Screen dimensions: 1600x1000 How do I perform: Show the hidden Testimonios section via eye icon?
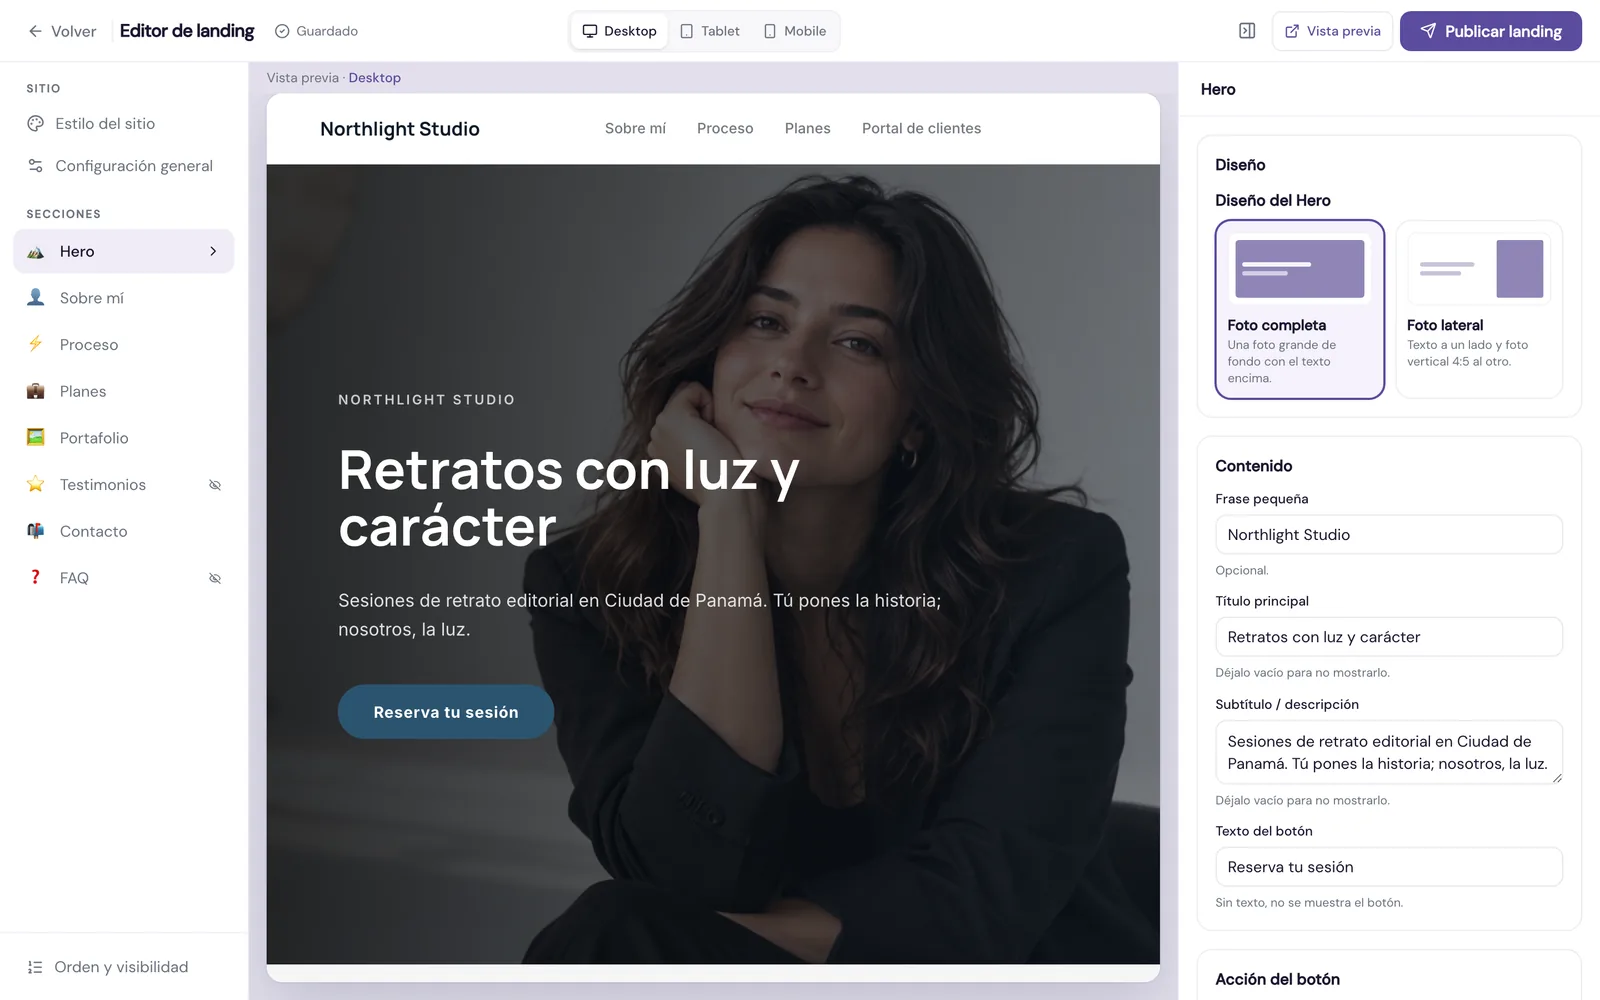(214, 485)
